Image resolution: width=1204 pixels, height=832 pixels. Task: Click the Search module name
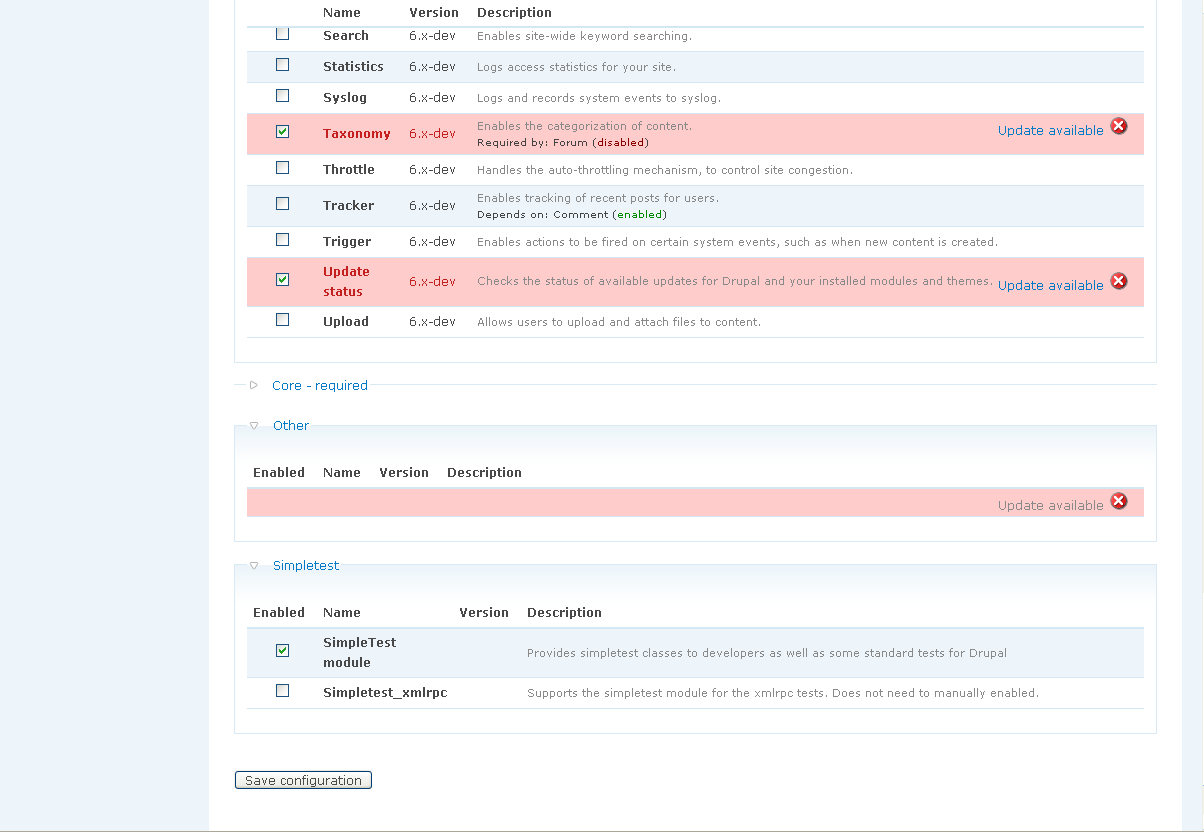346,36
